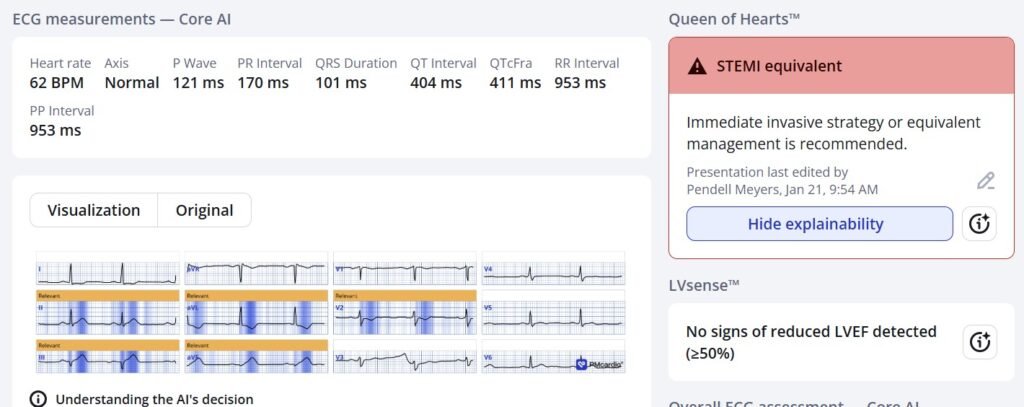Select the V4 lead ECG strip
The image size is (1024, 407).
(x=553, y=269)
